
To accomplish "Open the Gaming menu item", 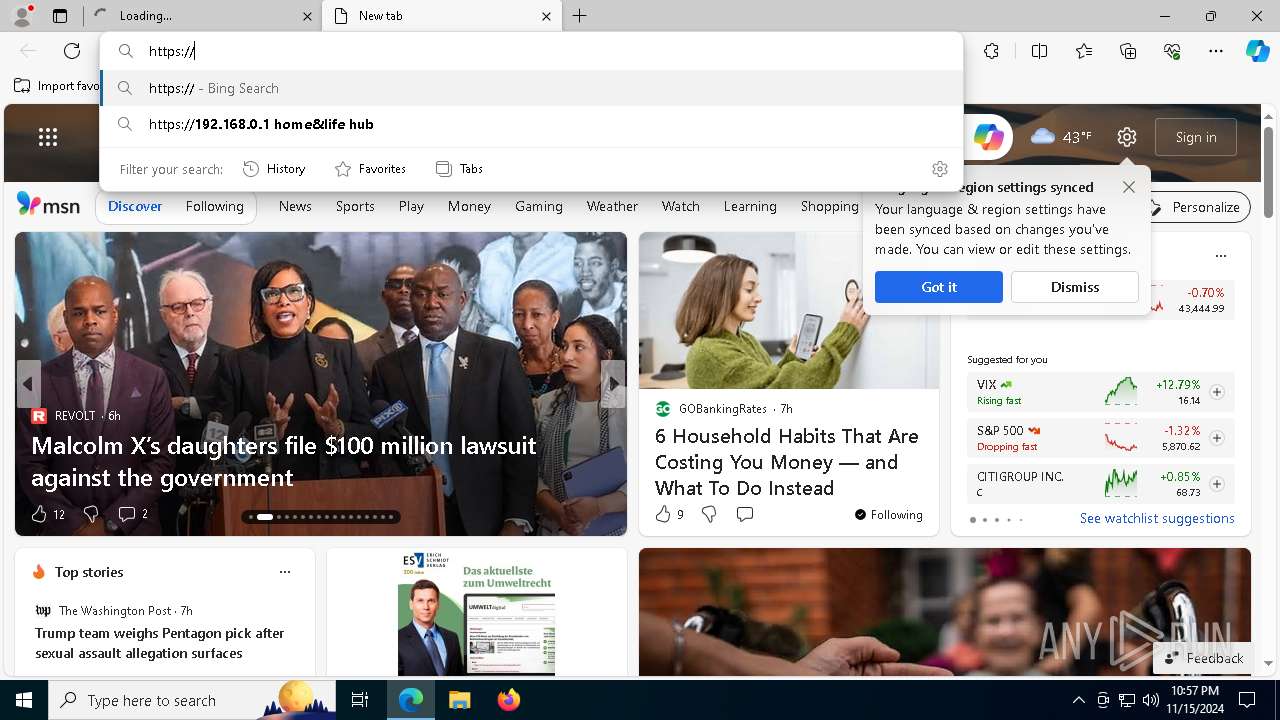I will 539,206.
